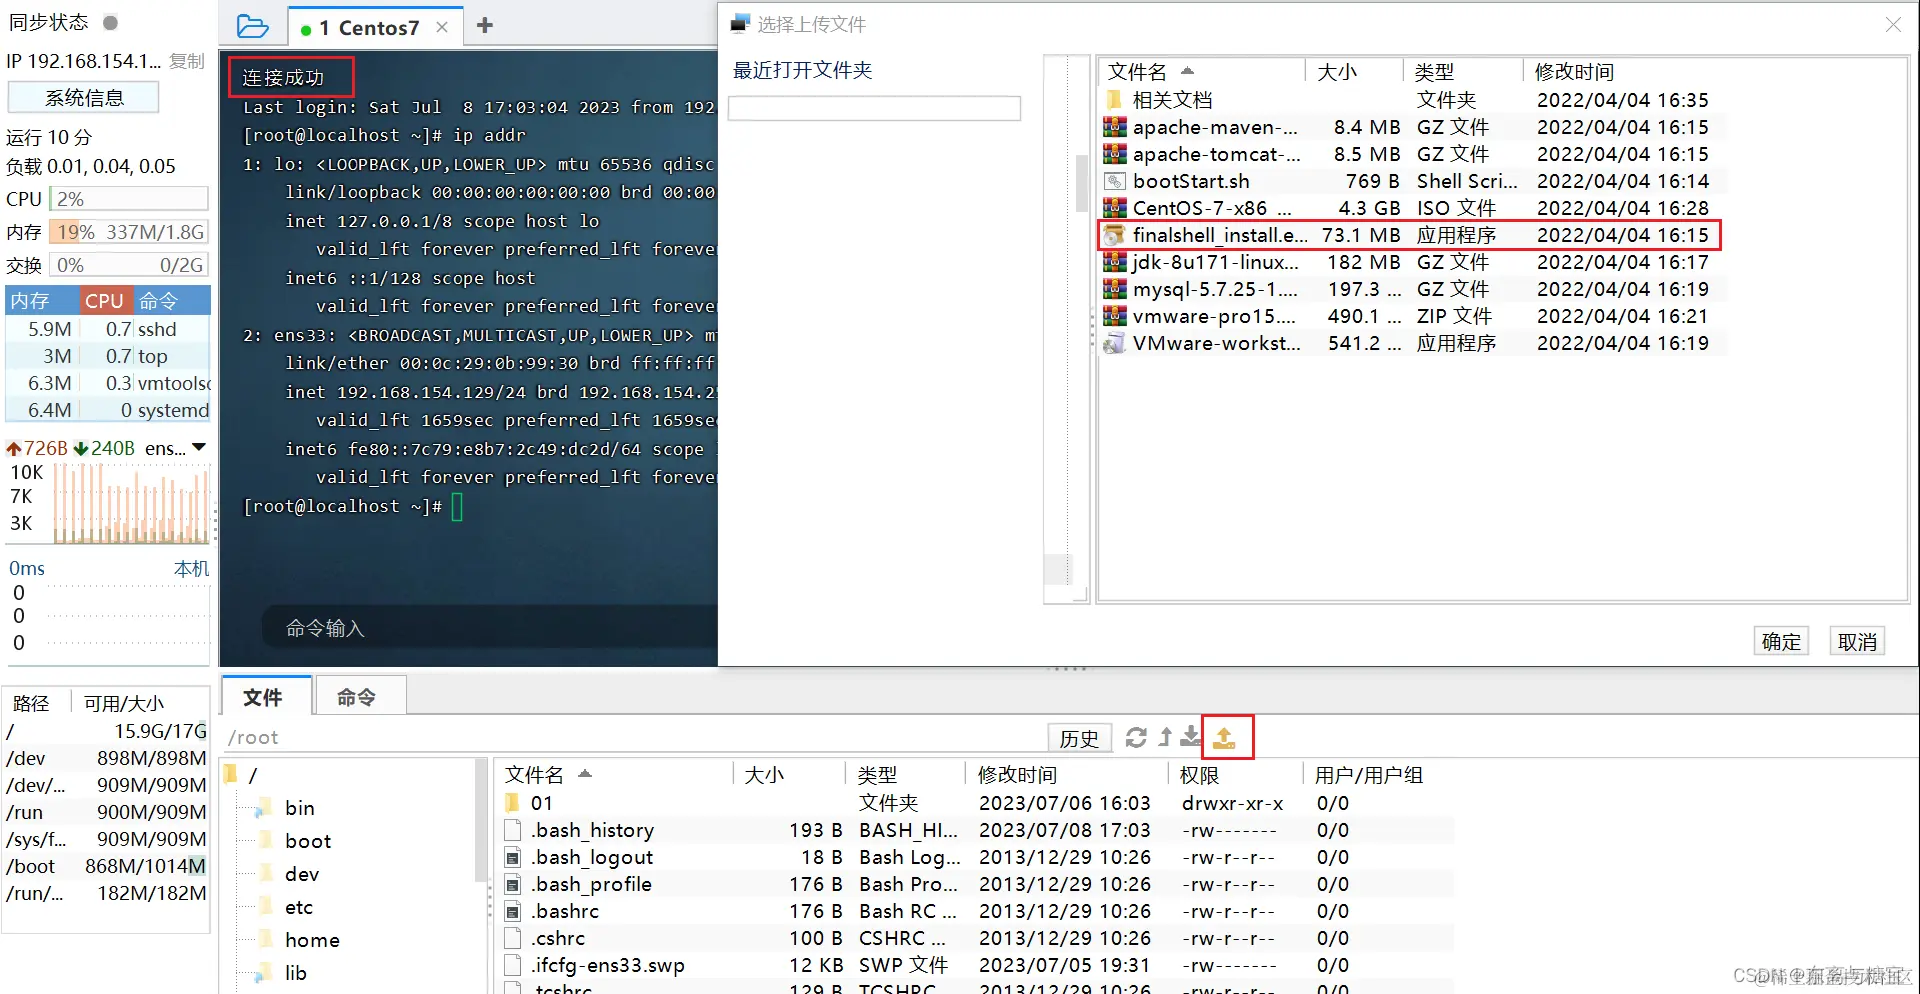The height and width of the screenshot is (994, 1920).
Task: Toggle sort on 文件名 column in upload dialog
Action: [1137, 71]
